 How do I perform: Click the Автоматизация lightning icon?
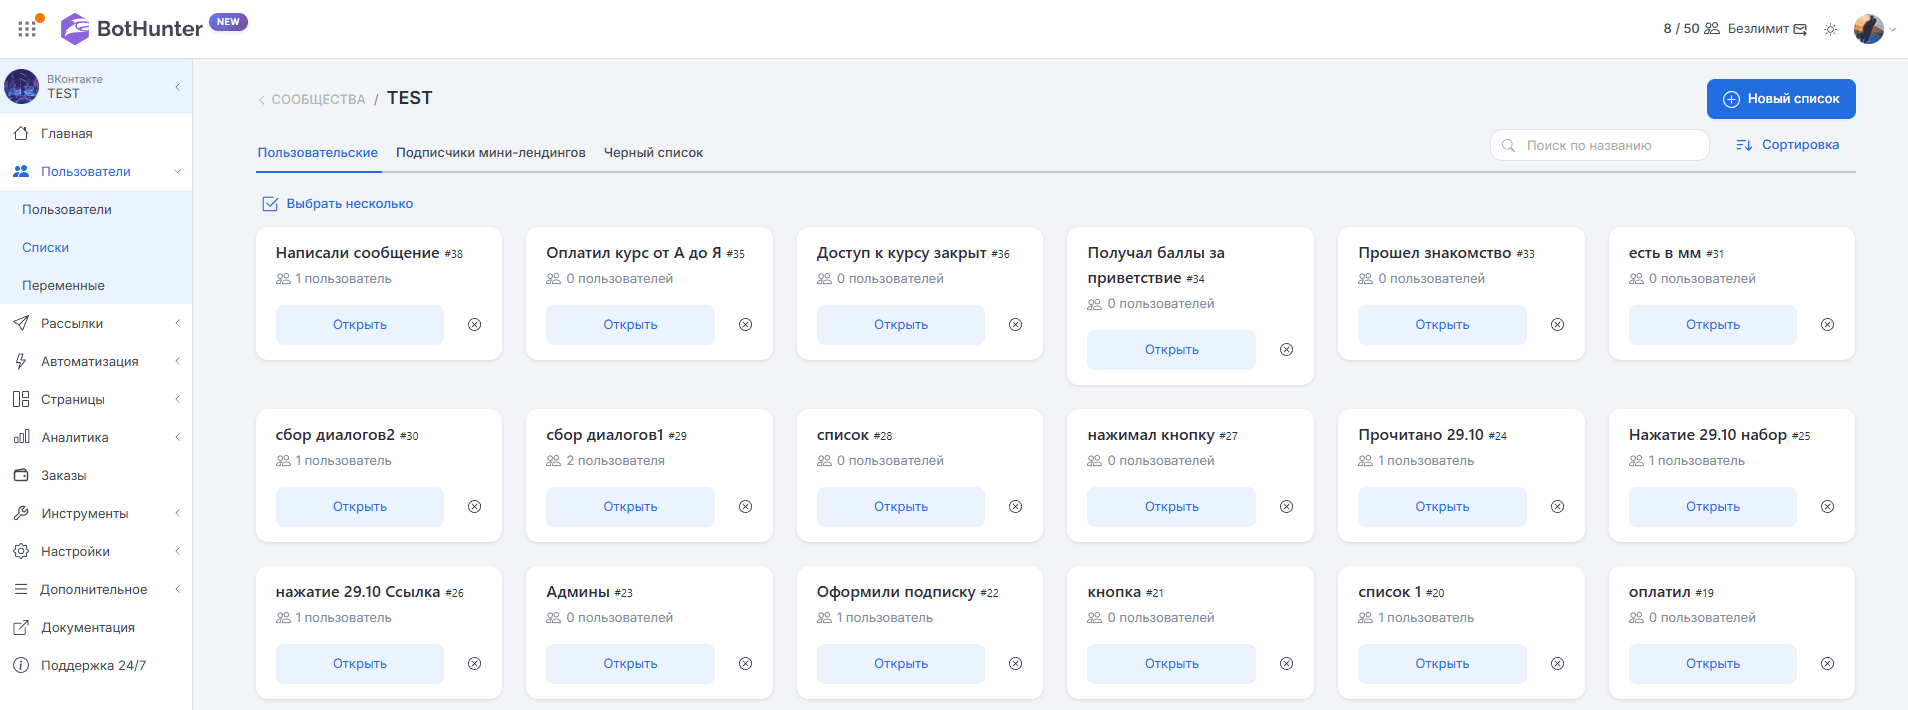pyautogui.click(x=21, y=361)
